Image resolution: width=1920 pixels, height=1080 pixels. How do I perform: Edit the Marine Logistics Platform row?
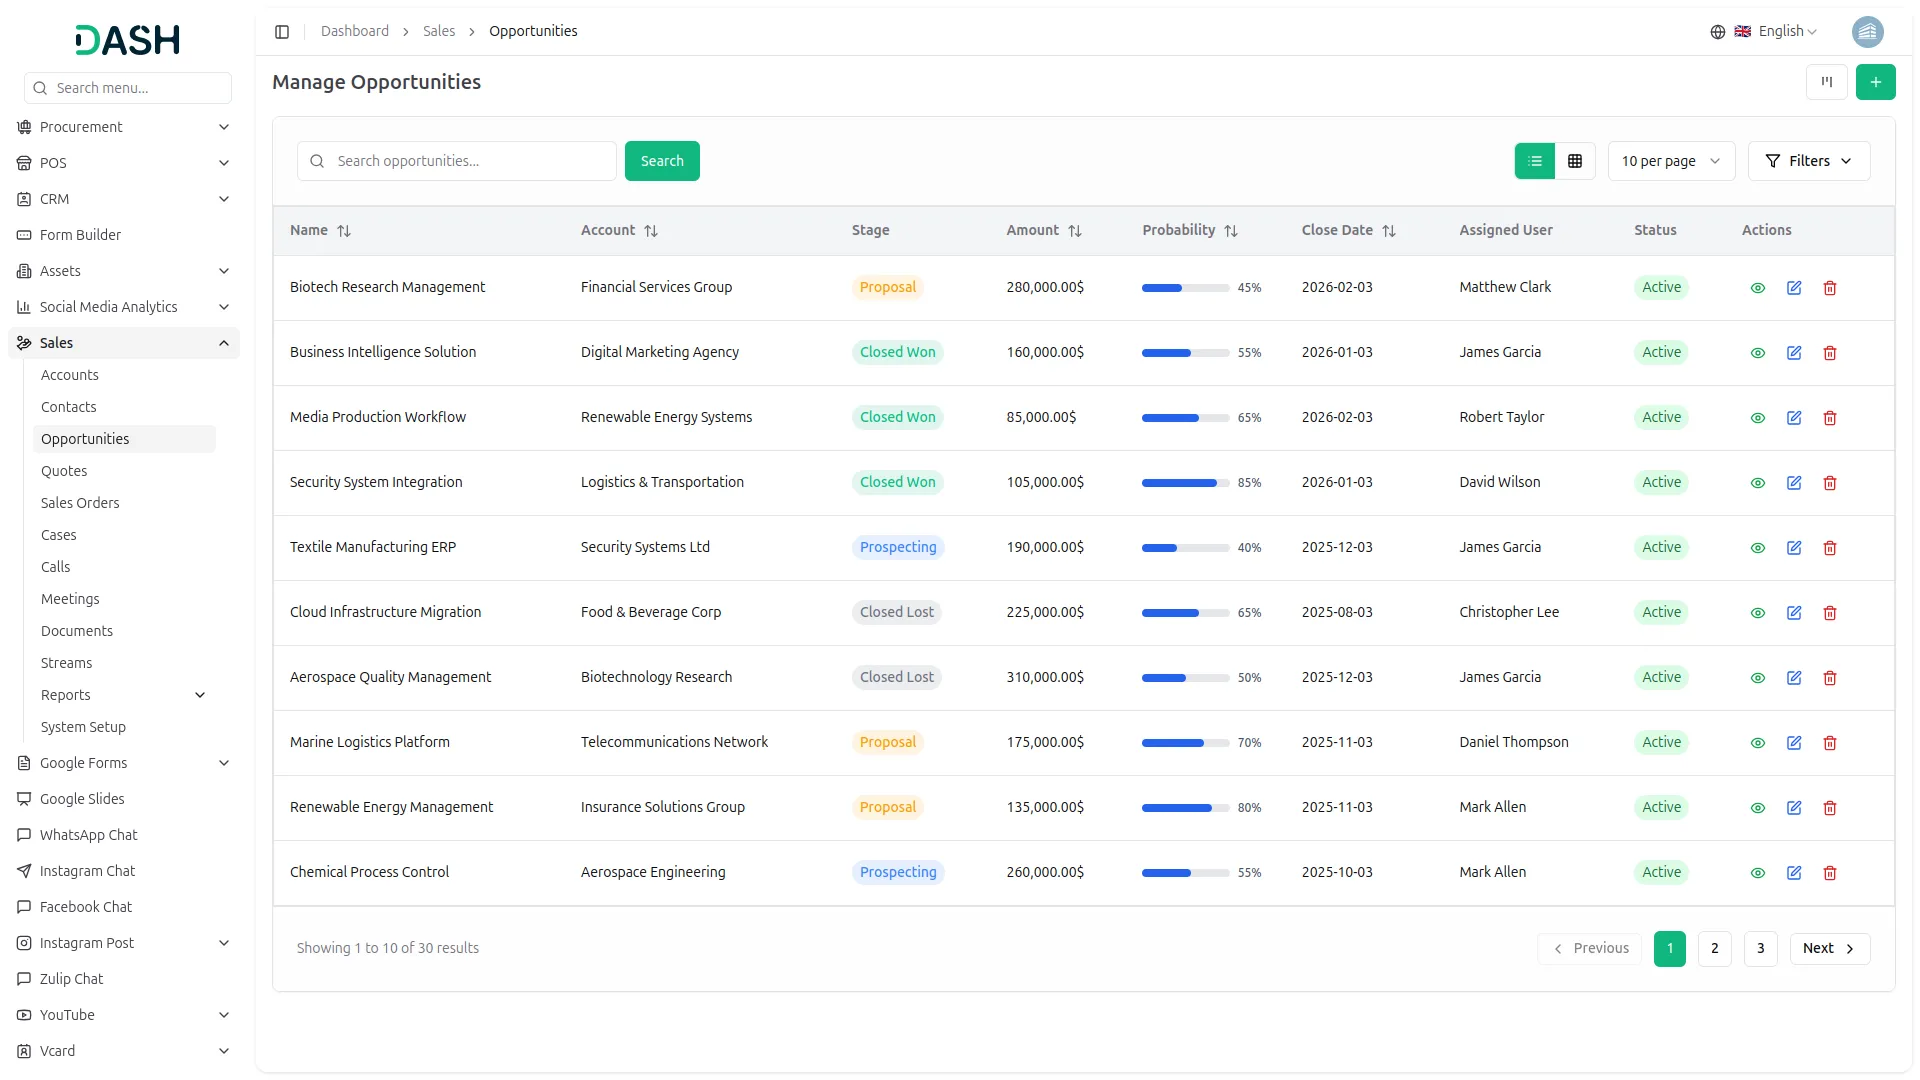pos(1794,743)
